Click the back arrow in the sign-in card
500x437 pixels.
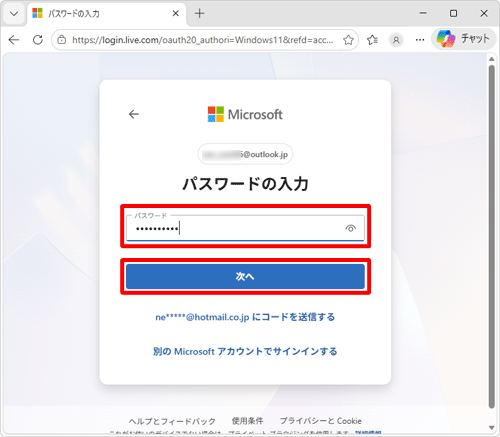(134, 114)
